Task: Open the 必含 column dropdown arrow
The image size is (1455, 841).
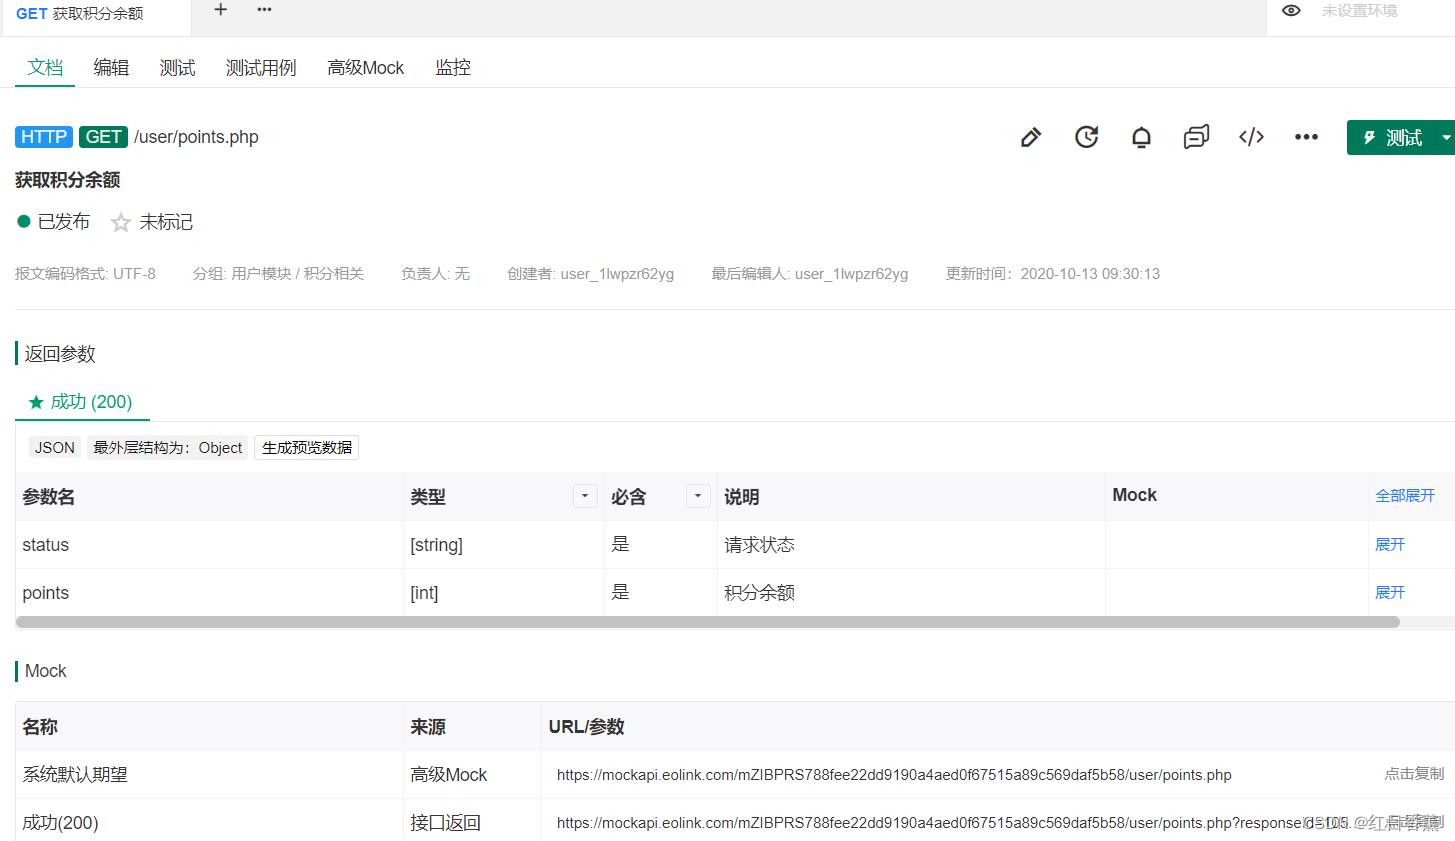Action: point(698,496)
